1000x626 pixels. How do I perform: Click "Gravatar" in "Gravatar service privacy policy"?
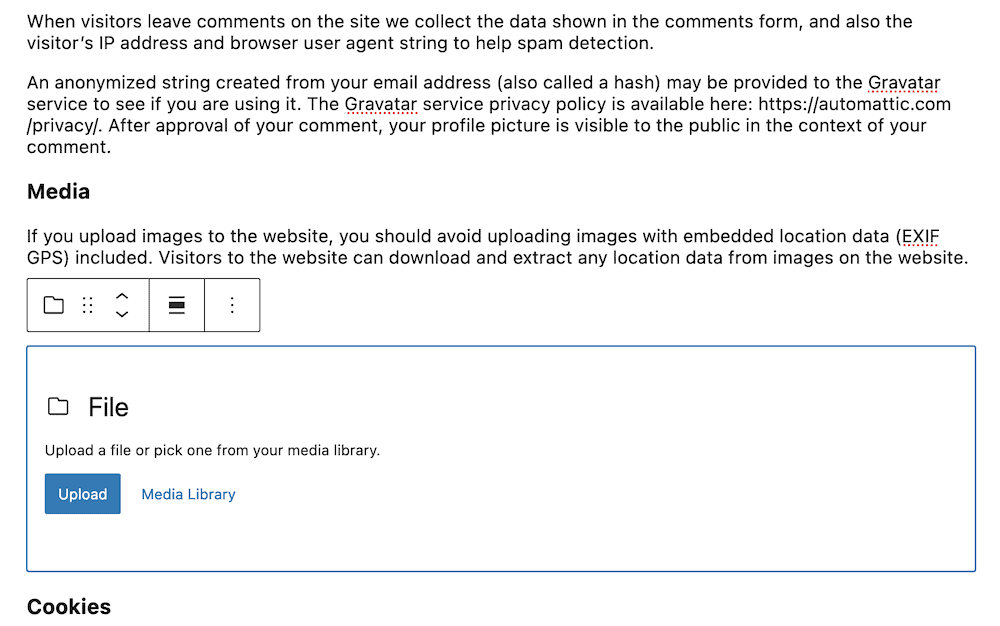point(380,104)
